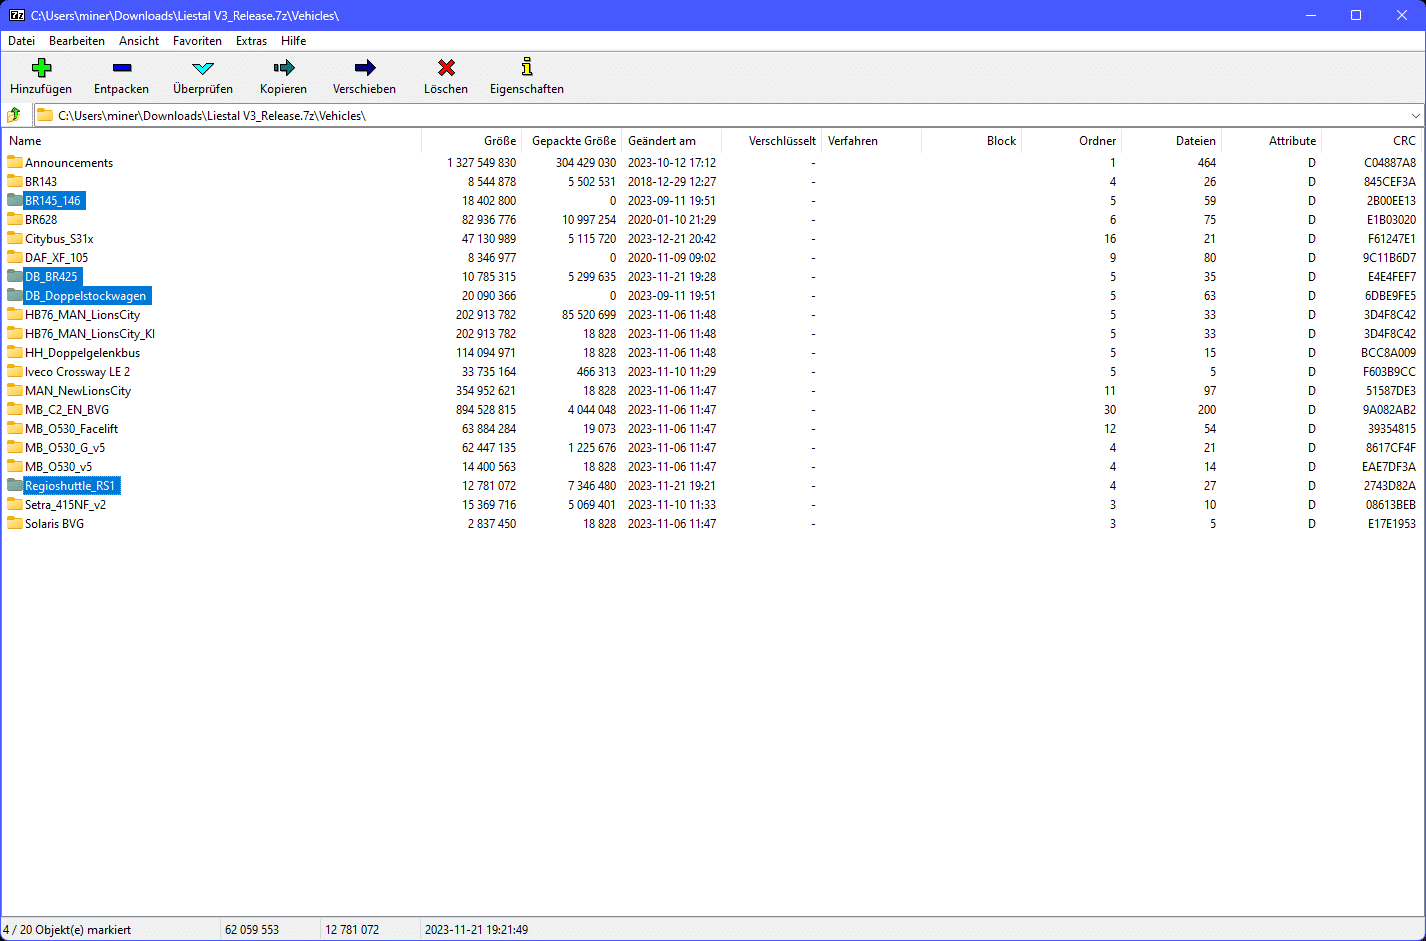Click inside the address path field
Image resolution: width=1426 pixels, height=941 pixels.
[x=700, y=116]
